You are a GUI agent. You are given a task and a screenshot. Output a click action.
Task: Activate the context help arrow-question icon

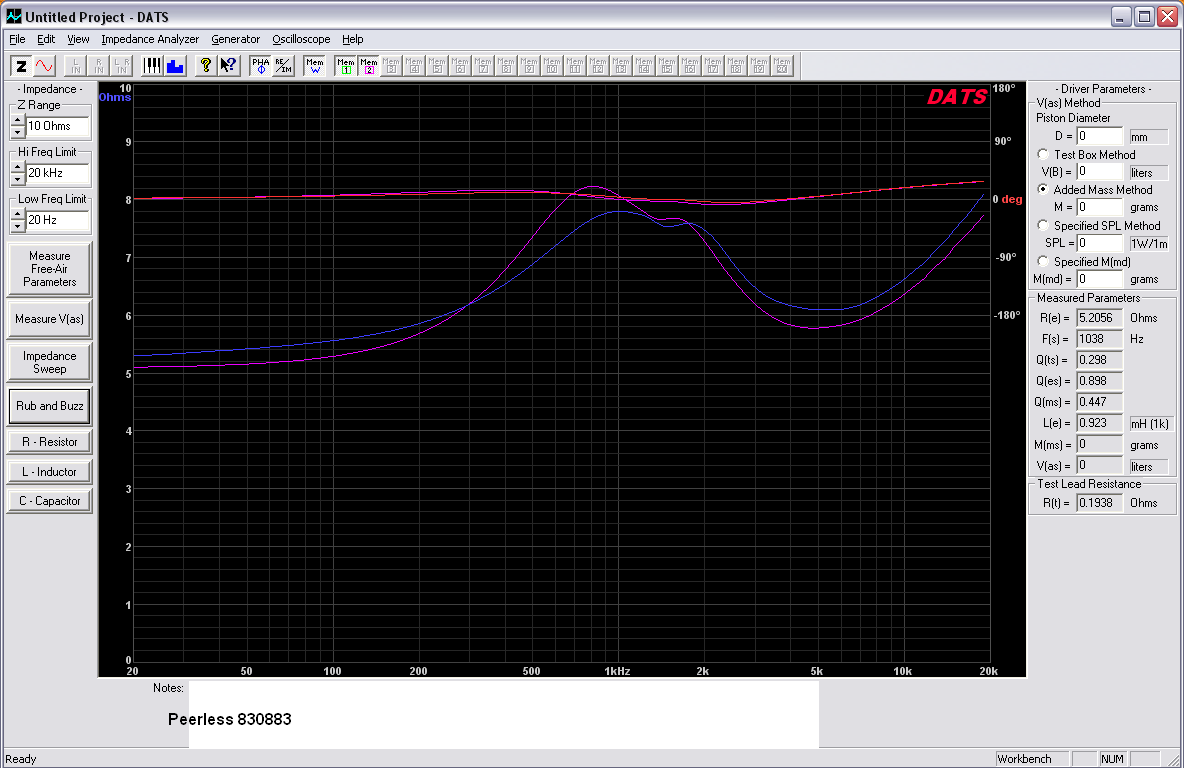pos(228,66)
